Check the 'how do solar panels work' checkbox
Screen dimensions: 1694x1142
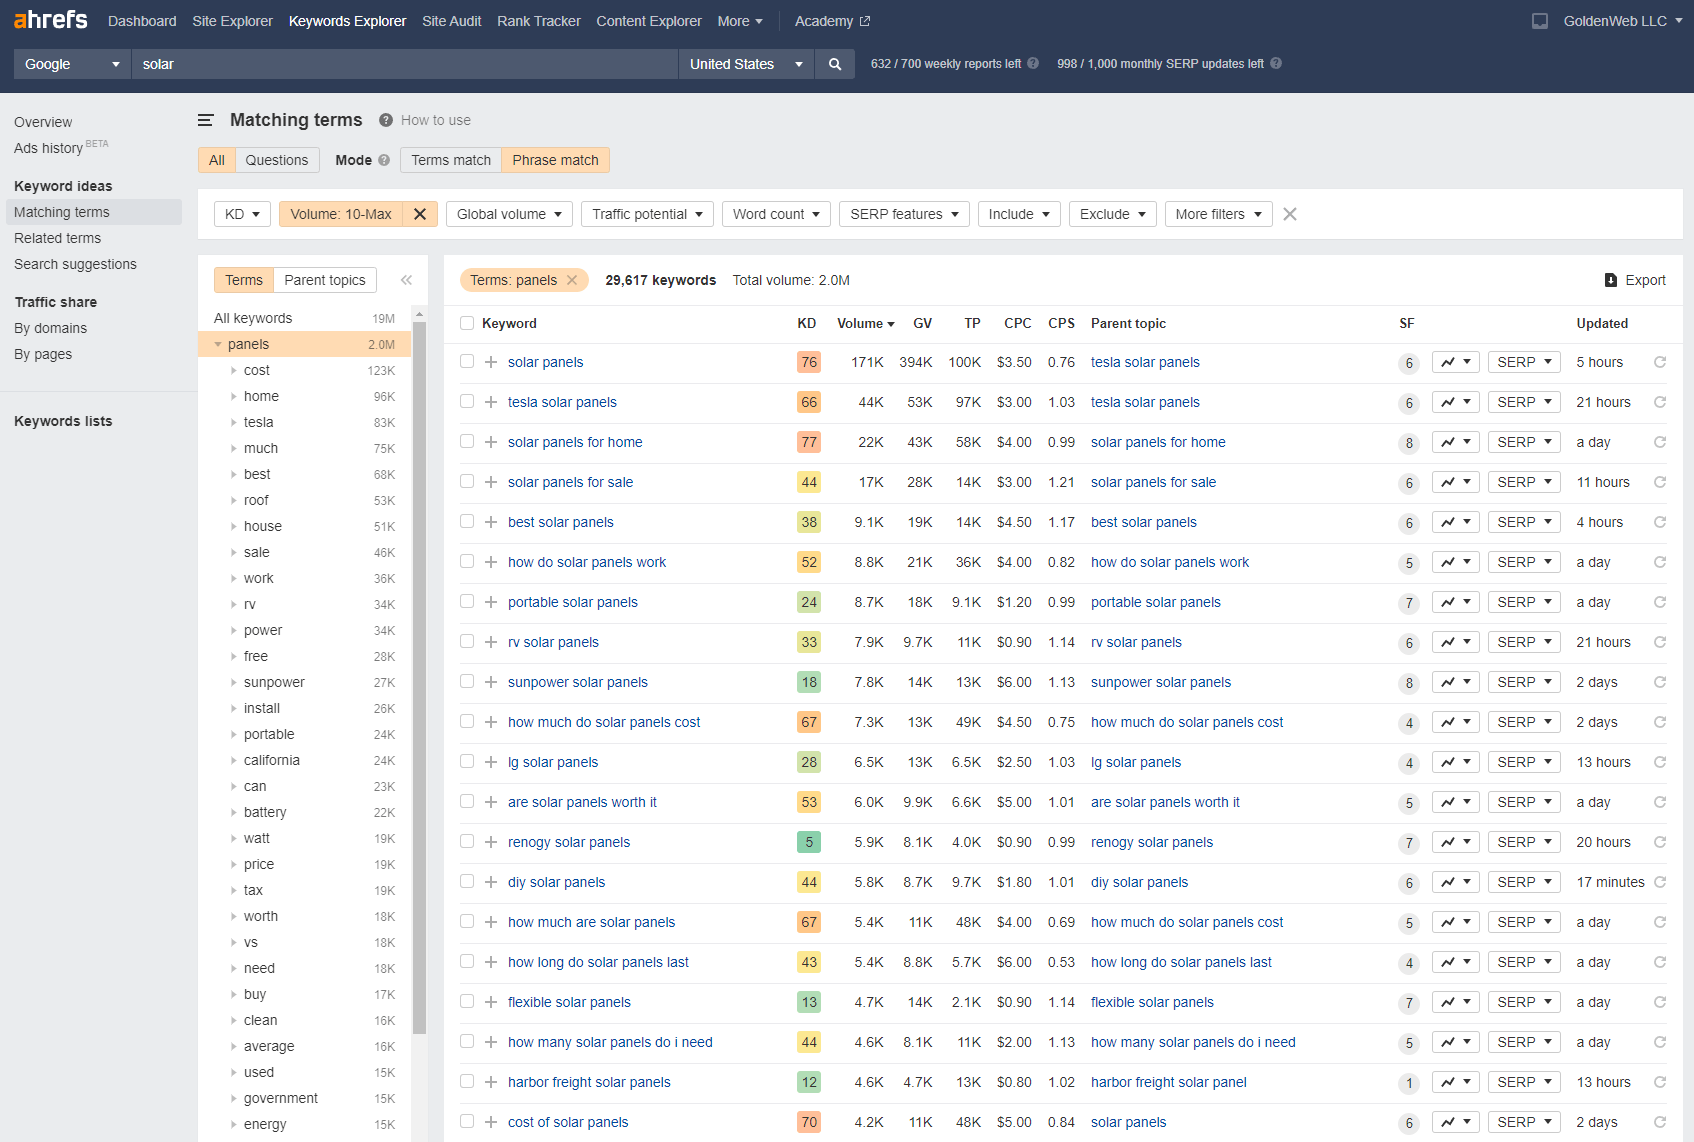coord(467,561)
